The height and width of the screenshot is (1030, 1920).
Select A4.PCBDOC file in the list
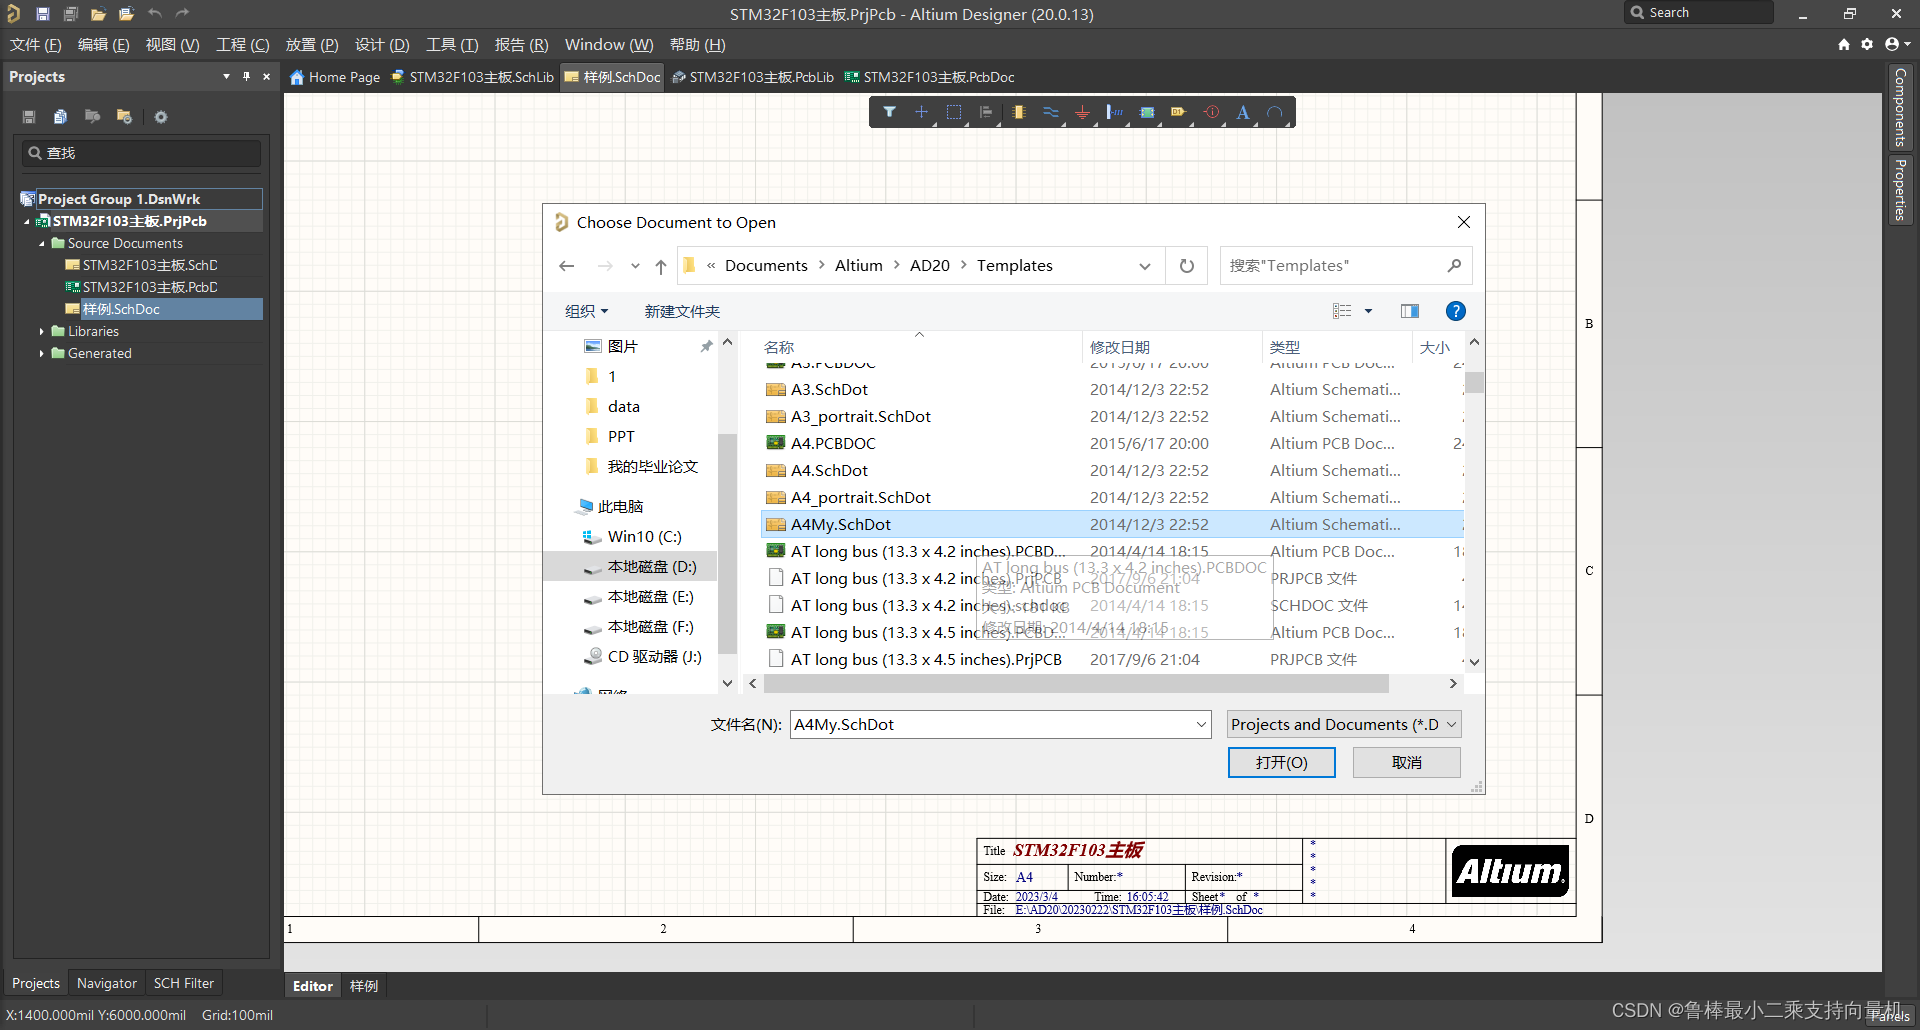pyautogui.click(x=1112, y=443)
